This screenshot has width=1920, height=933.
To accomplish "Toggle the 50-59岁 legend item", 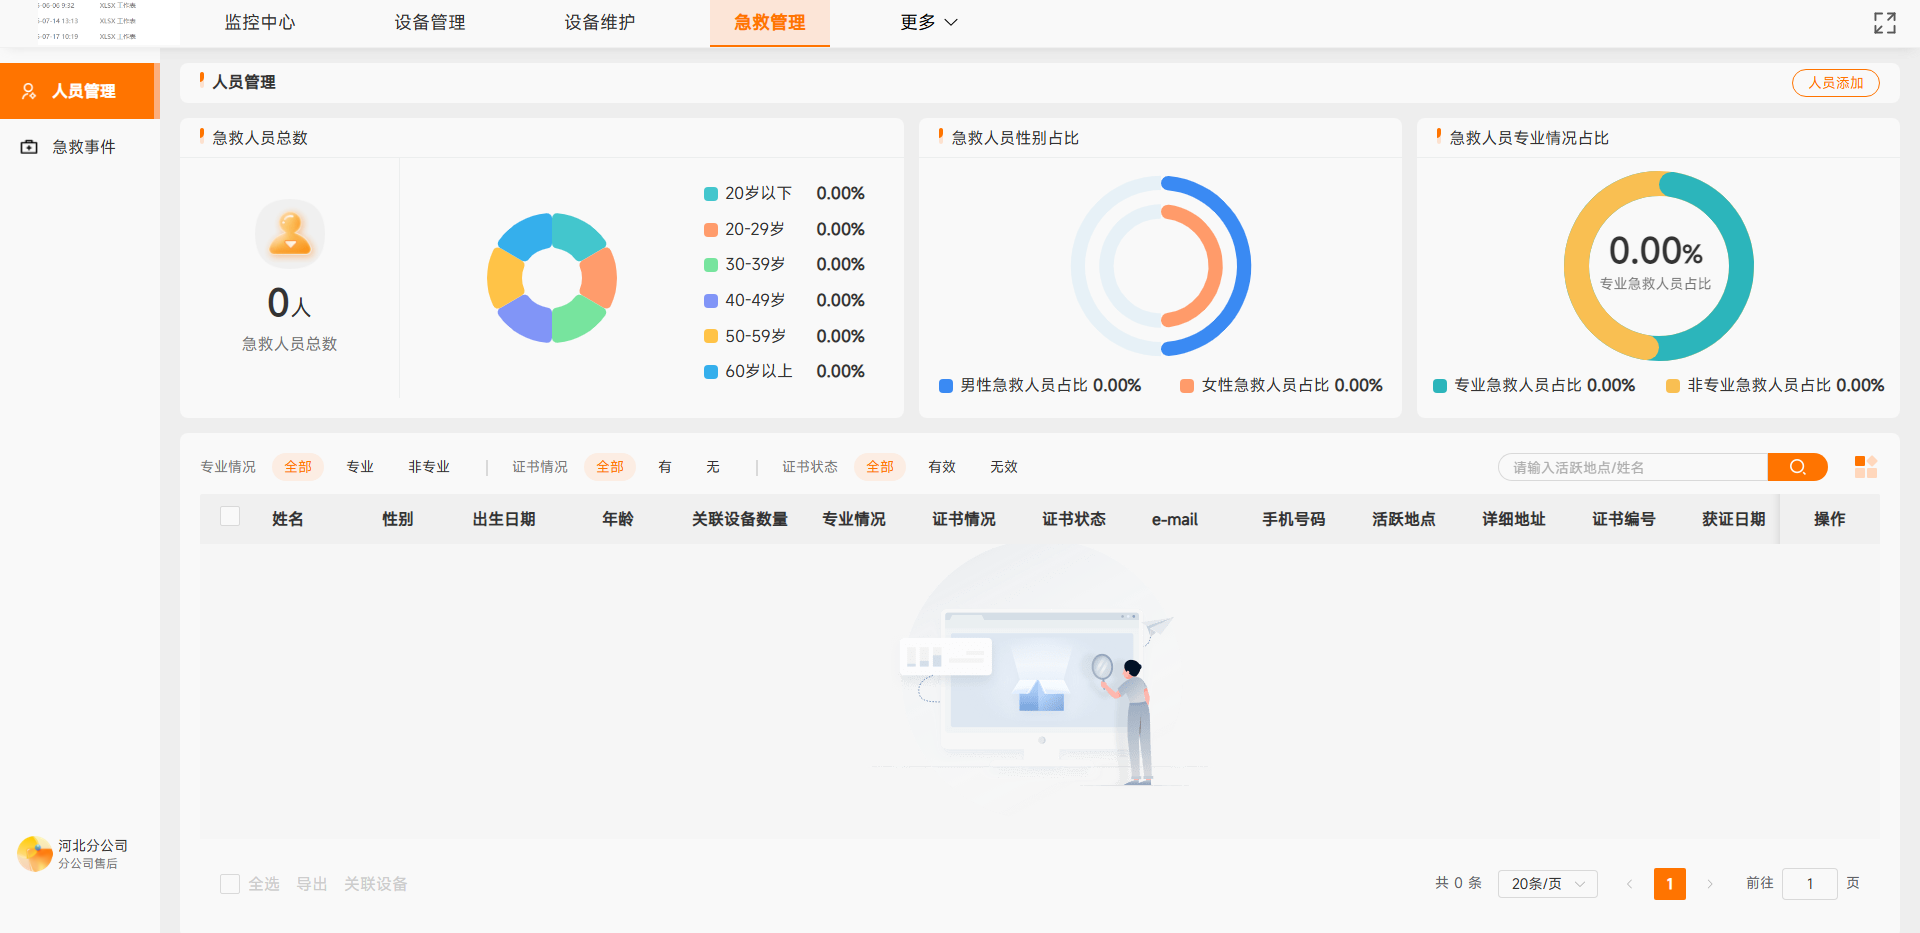I will click(x=744, y=336).
